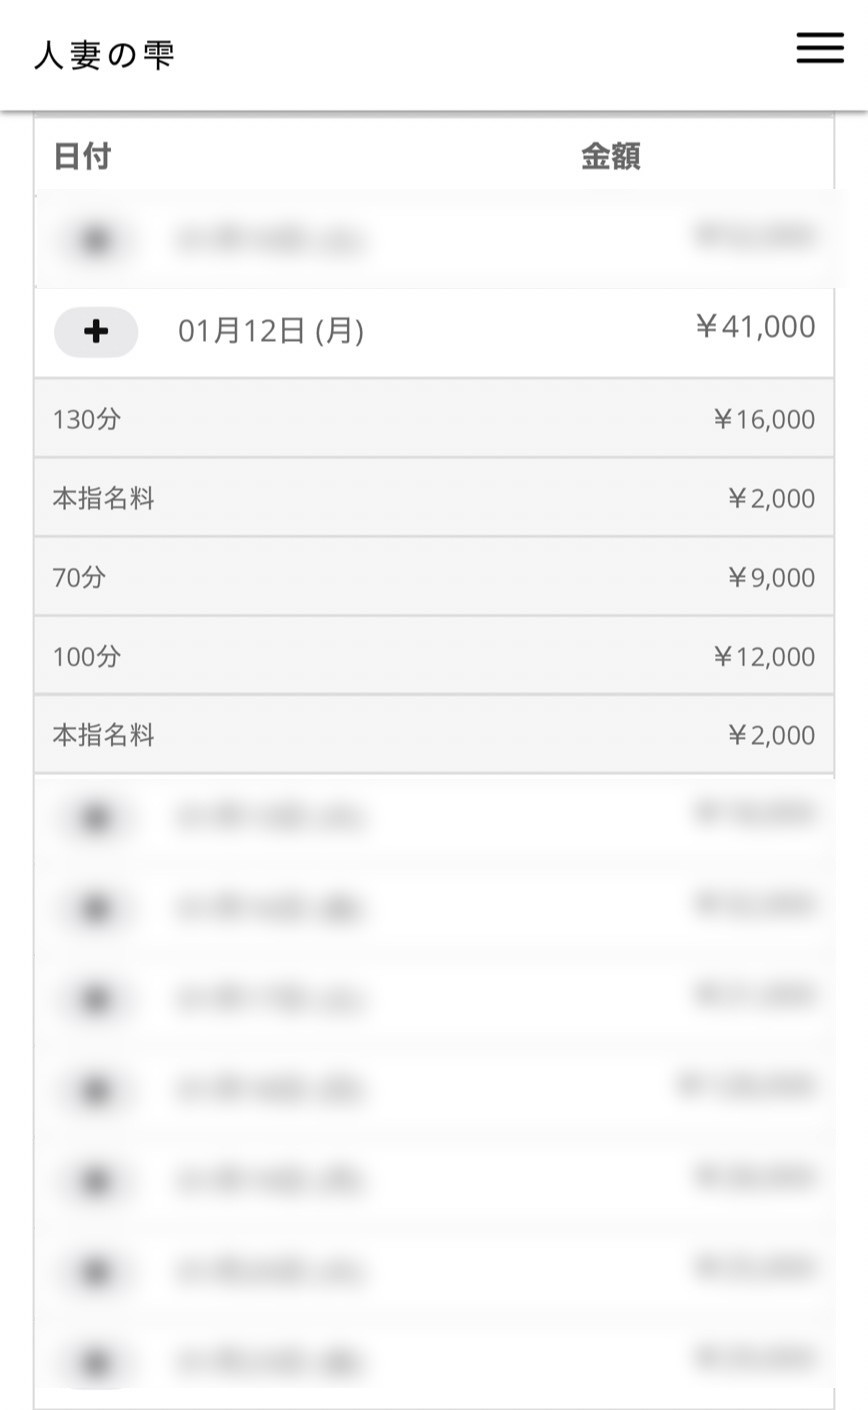Select the 130分 detail row label
Viewport: 868px width, 1410px height.
click(x=86, y=419)
